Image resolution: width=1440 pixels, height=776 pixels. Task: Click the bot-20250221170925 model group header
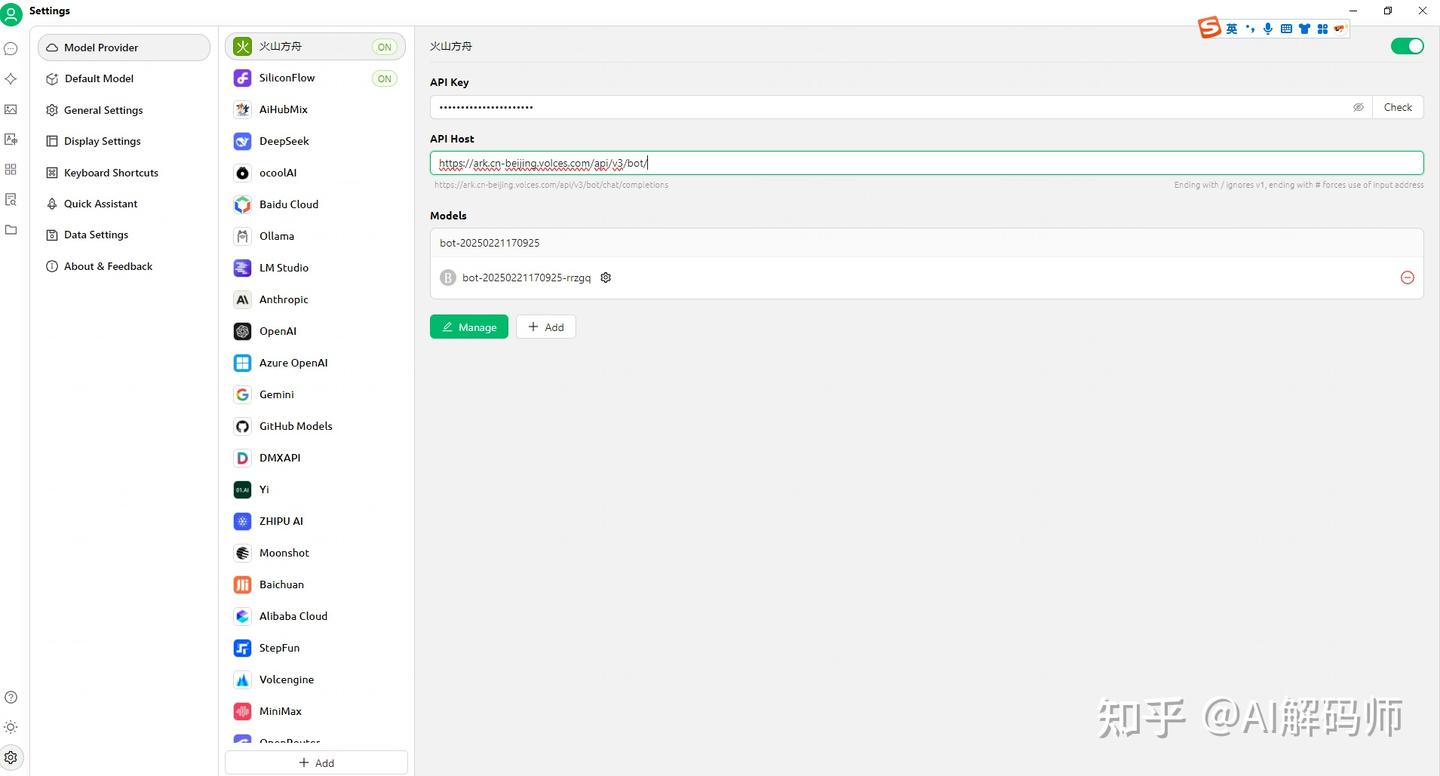click(x=927, y=243)
